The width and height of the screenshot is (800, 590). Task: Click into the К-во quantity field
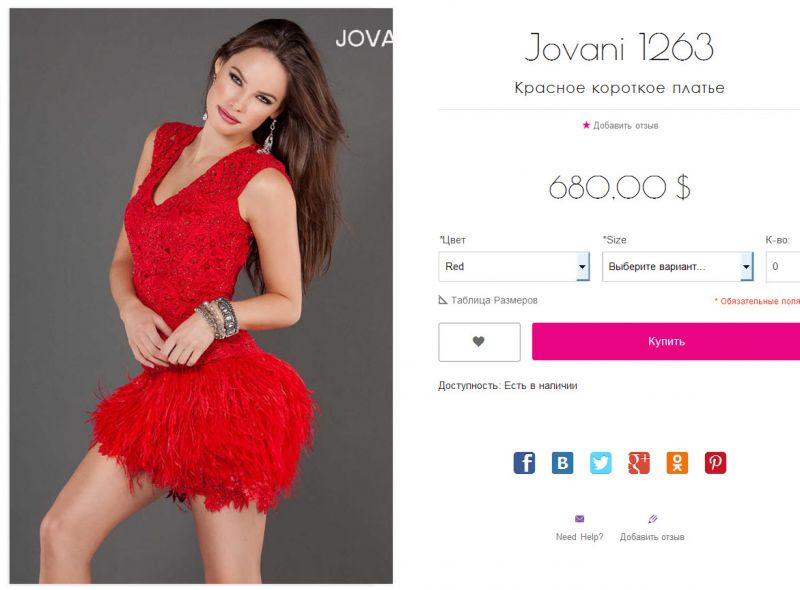[783, 266]
